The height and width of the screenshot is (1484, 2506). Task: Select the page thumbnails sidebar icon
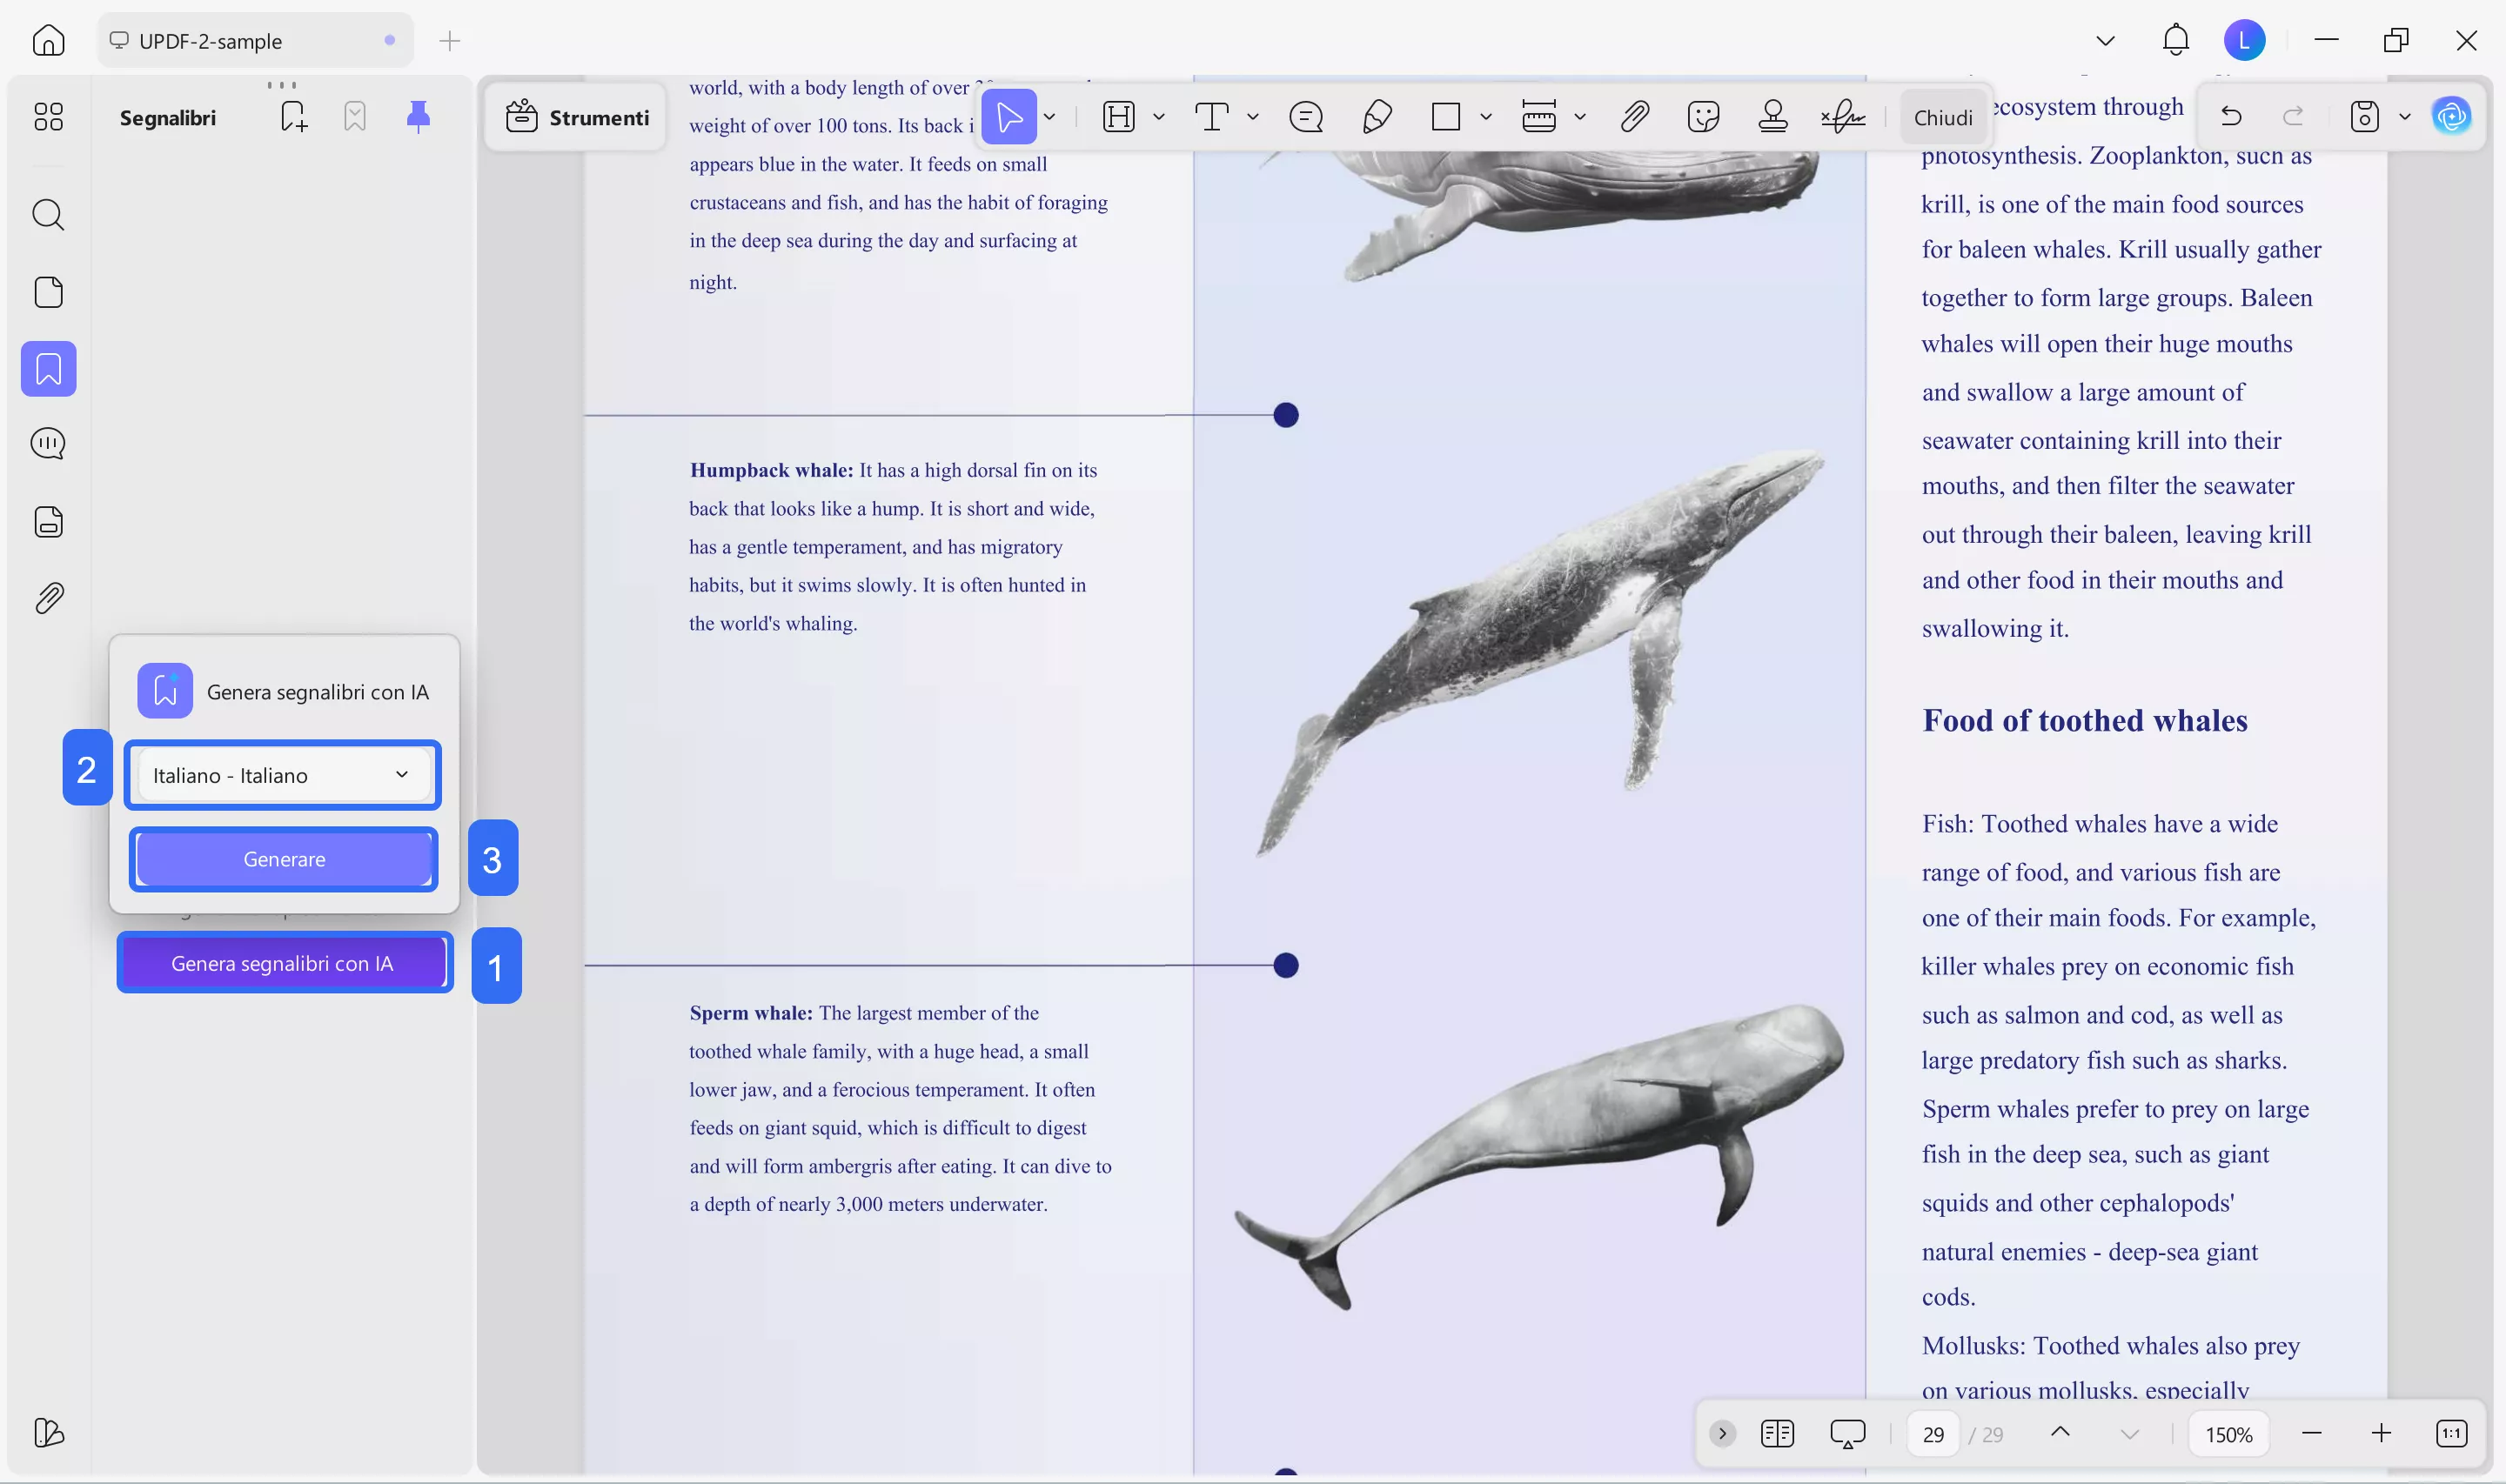pyautogui.click(x=48, y=291)
